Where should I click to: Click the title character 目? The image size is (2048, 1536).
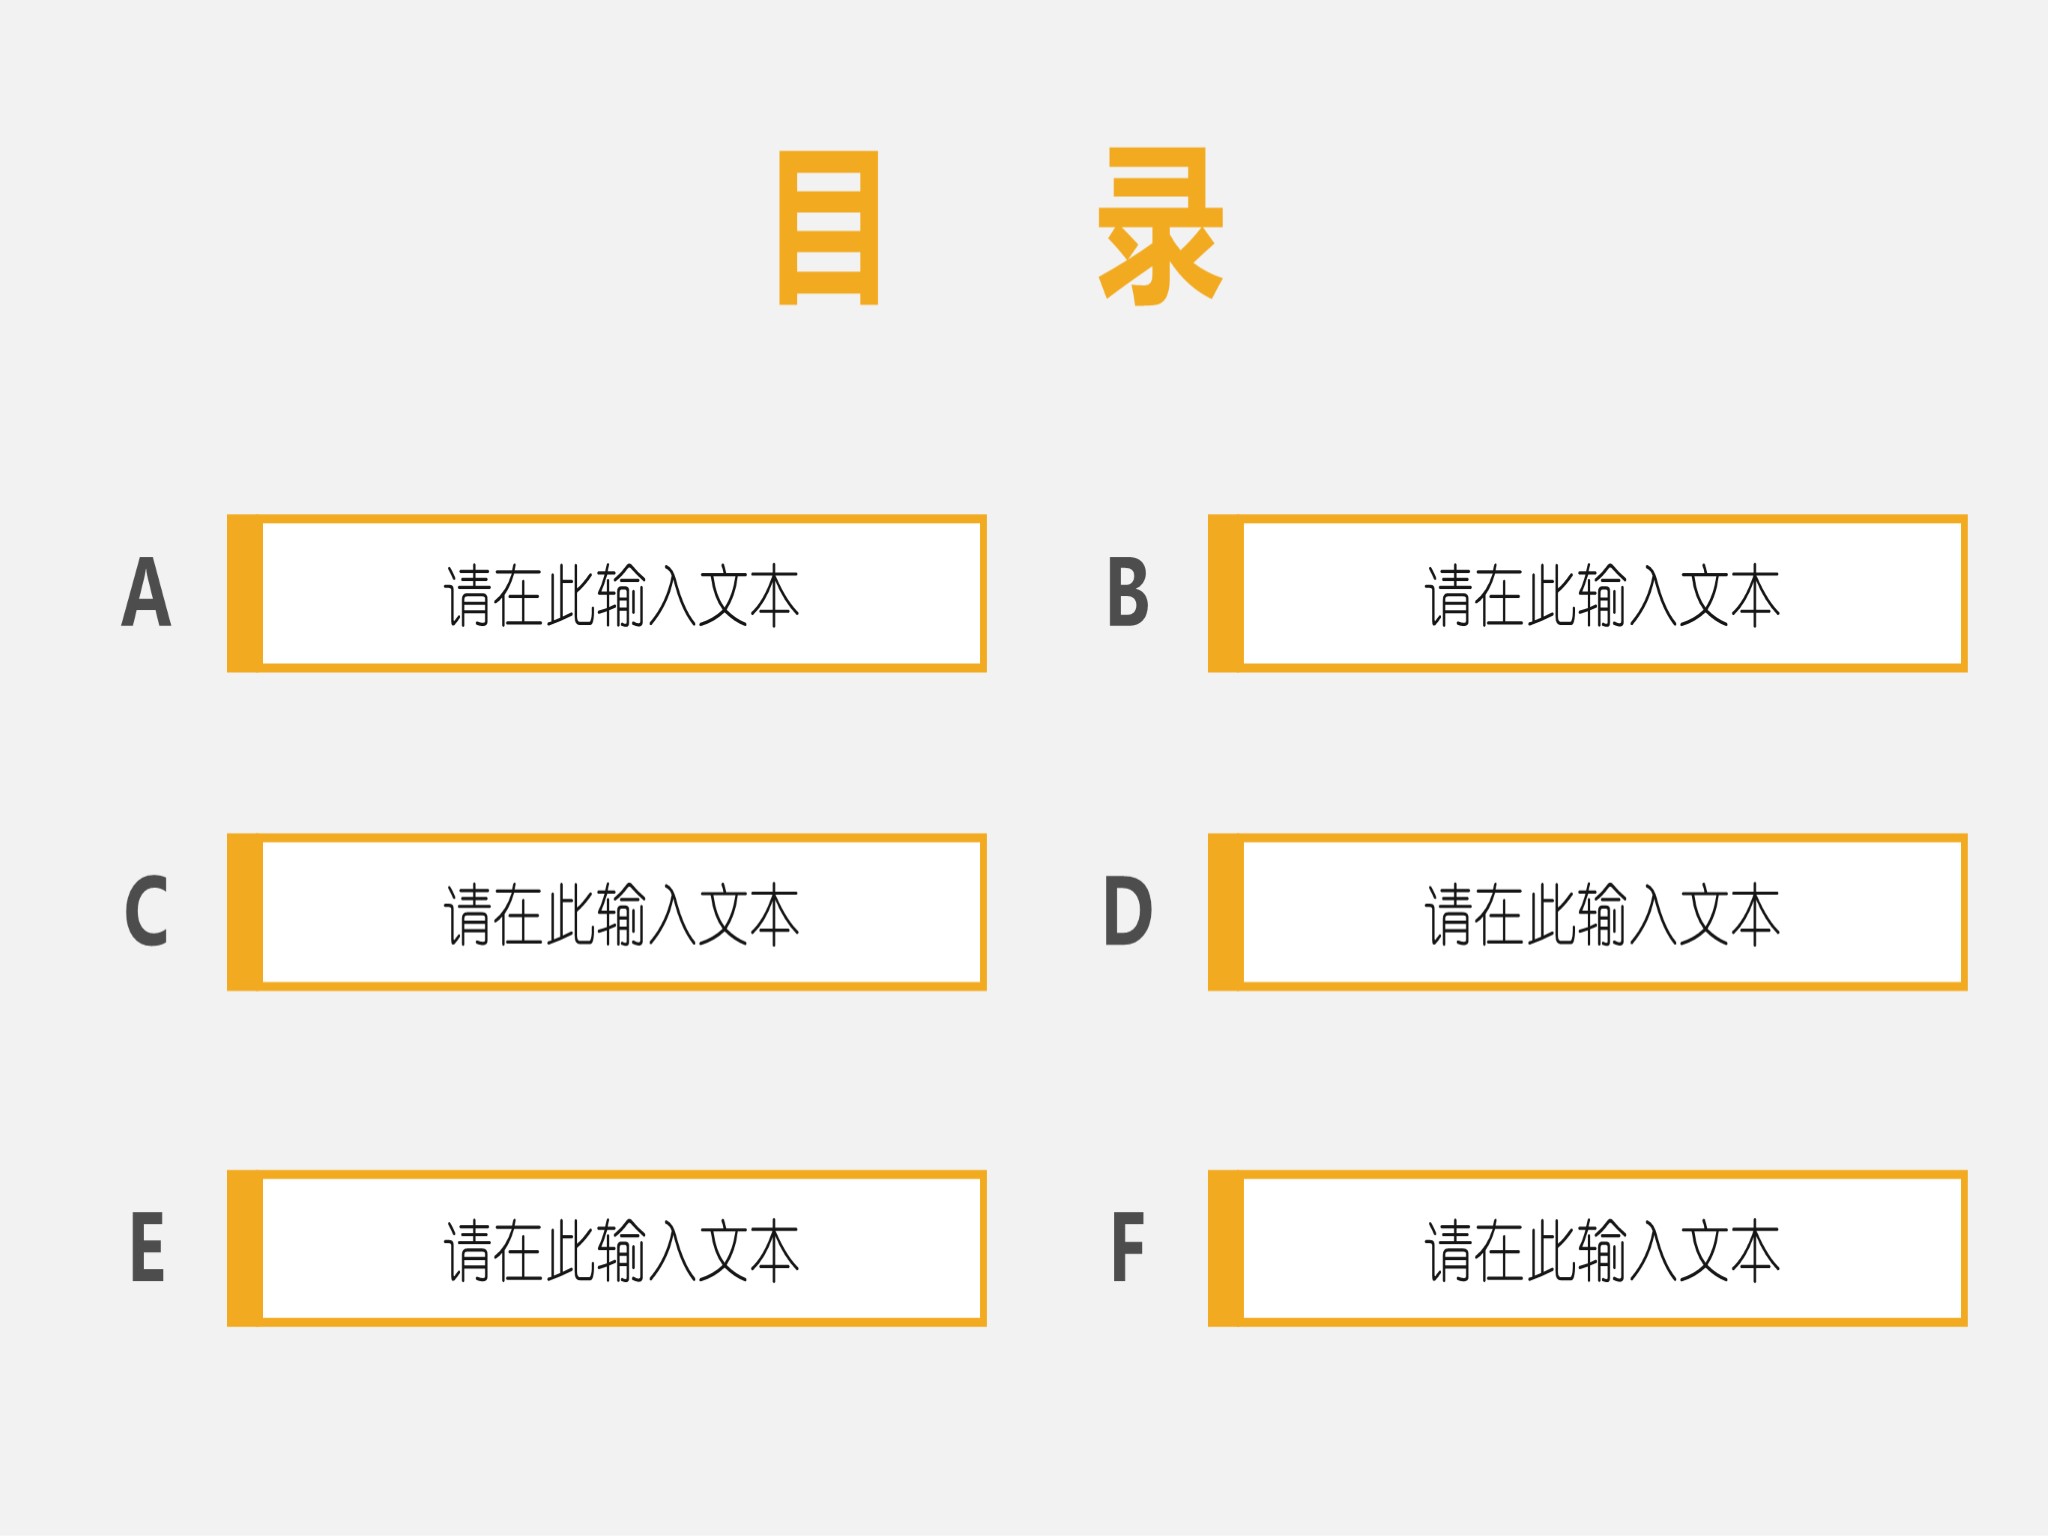point(828,228)
